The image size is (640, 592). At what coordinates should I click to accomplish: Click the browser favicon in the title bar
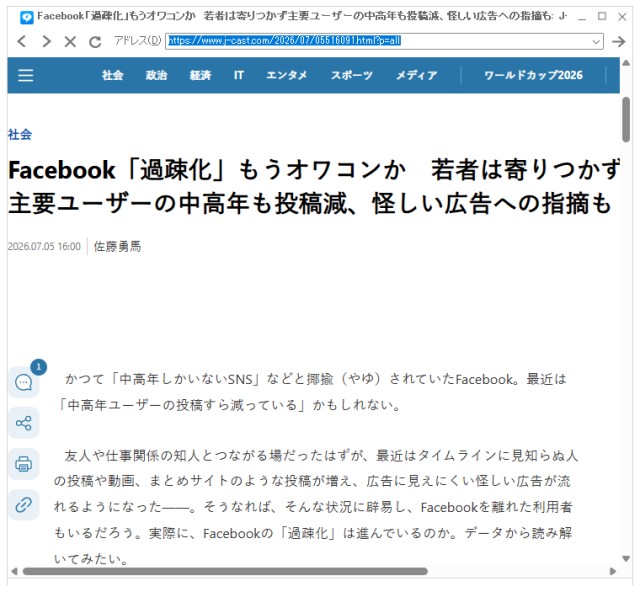[27, 17]
